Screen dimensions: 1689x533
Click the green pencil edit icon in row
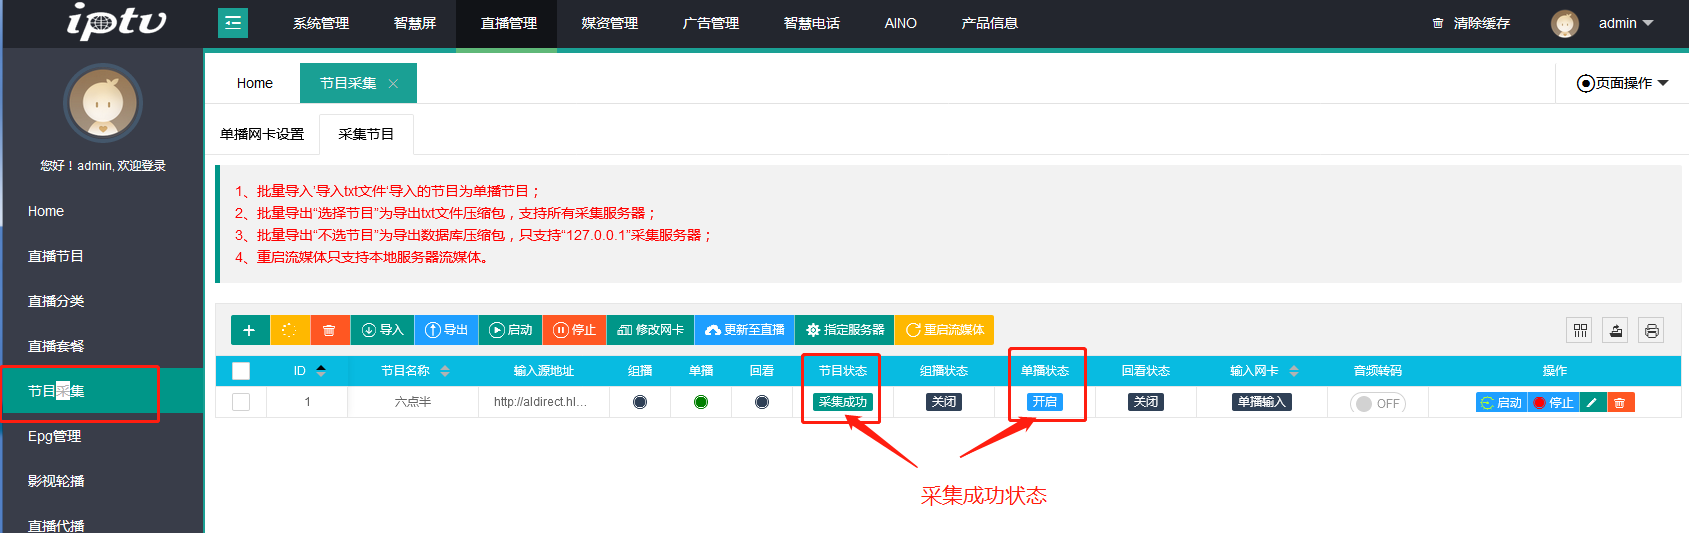click(x=1592, y=402)
